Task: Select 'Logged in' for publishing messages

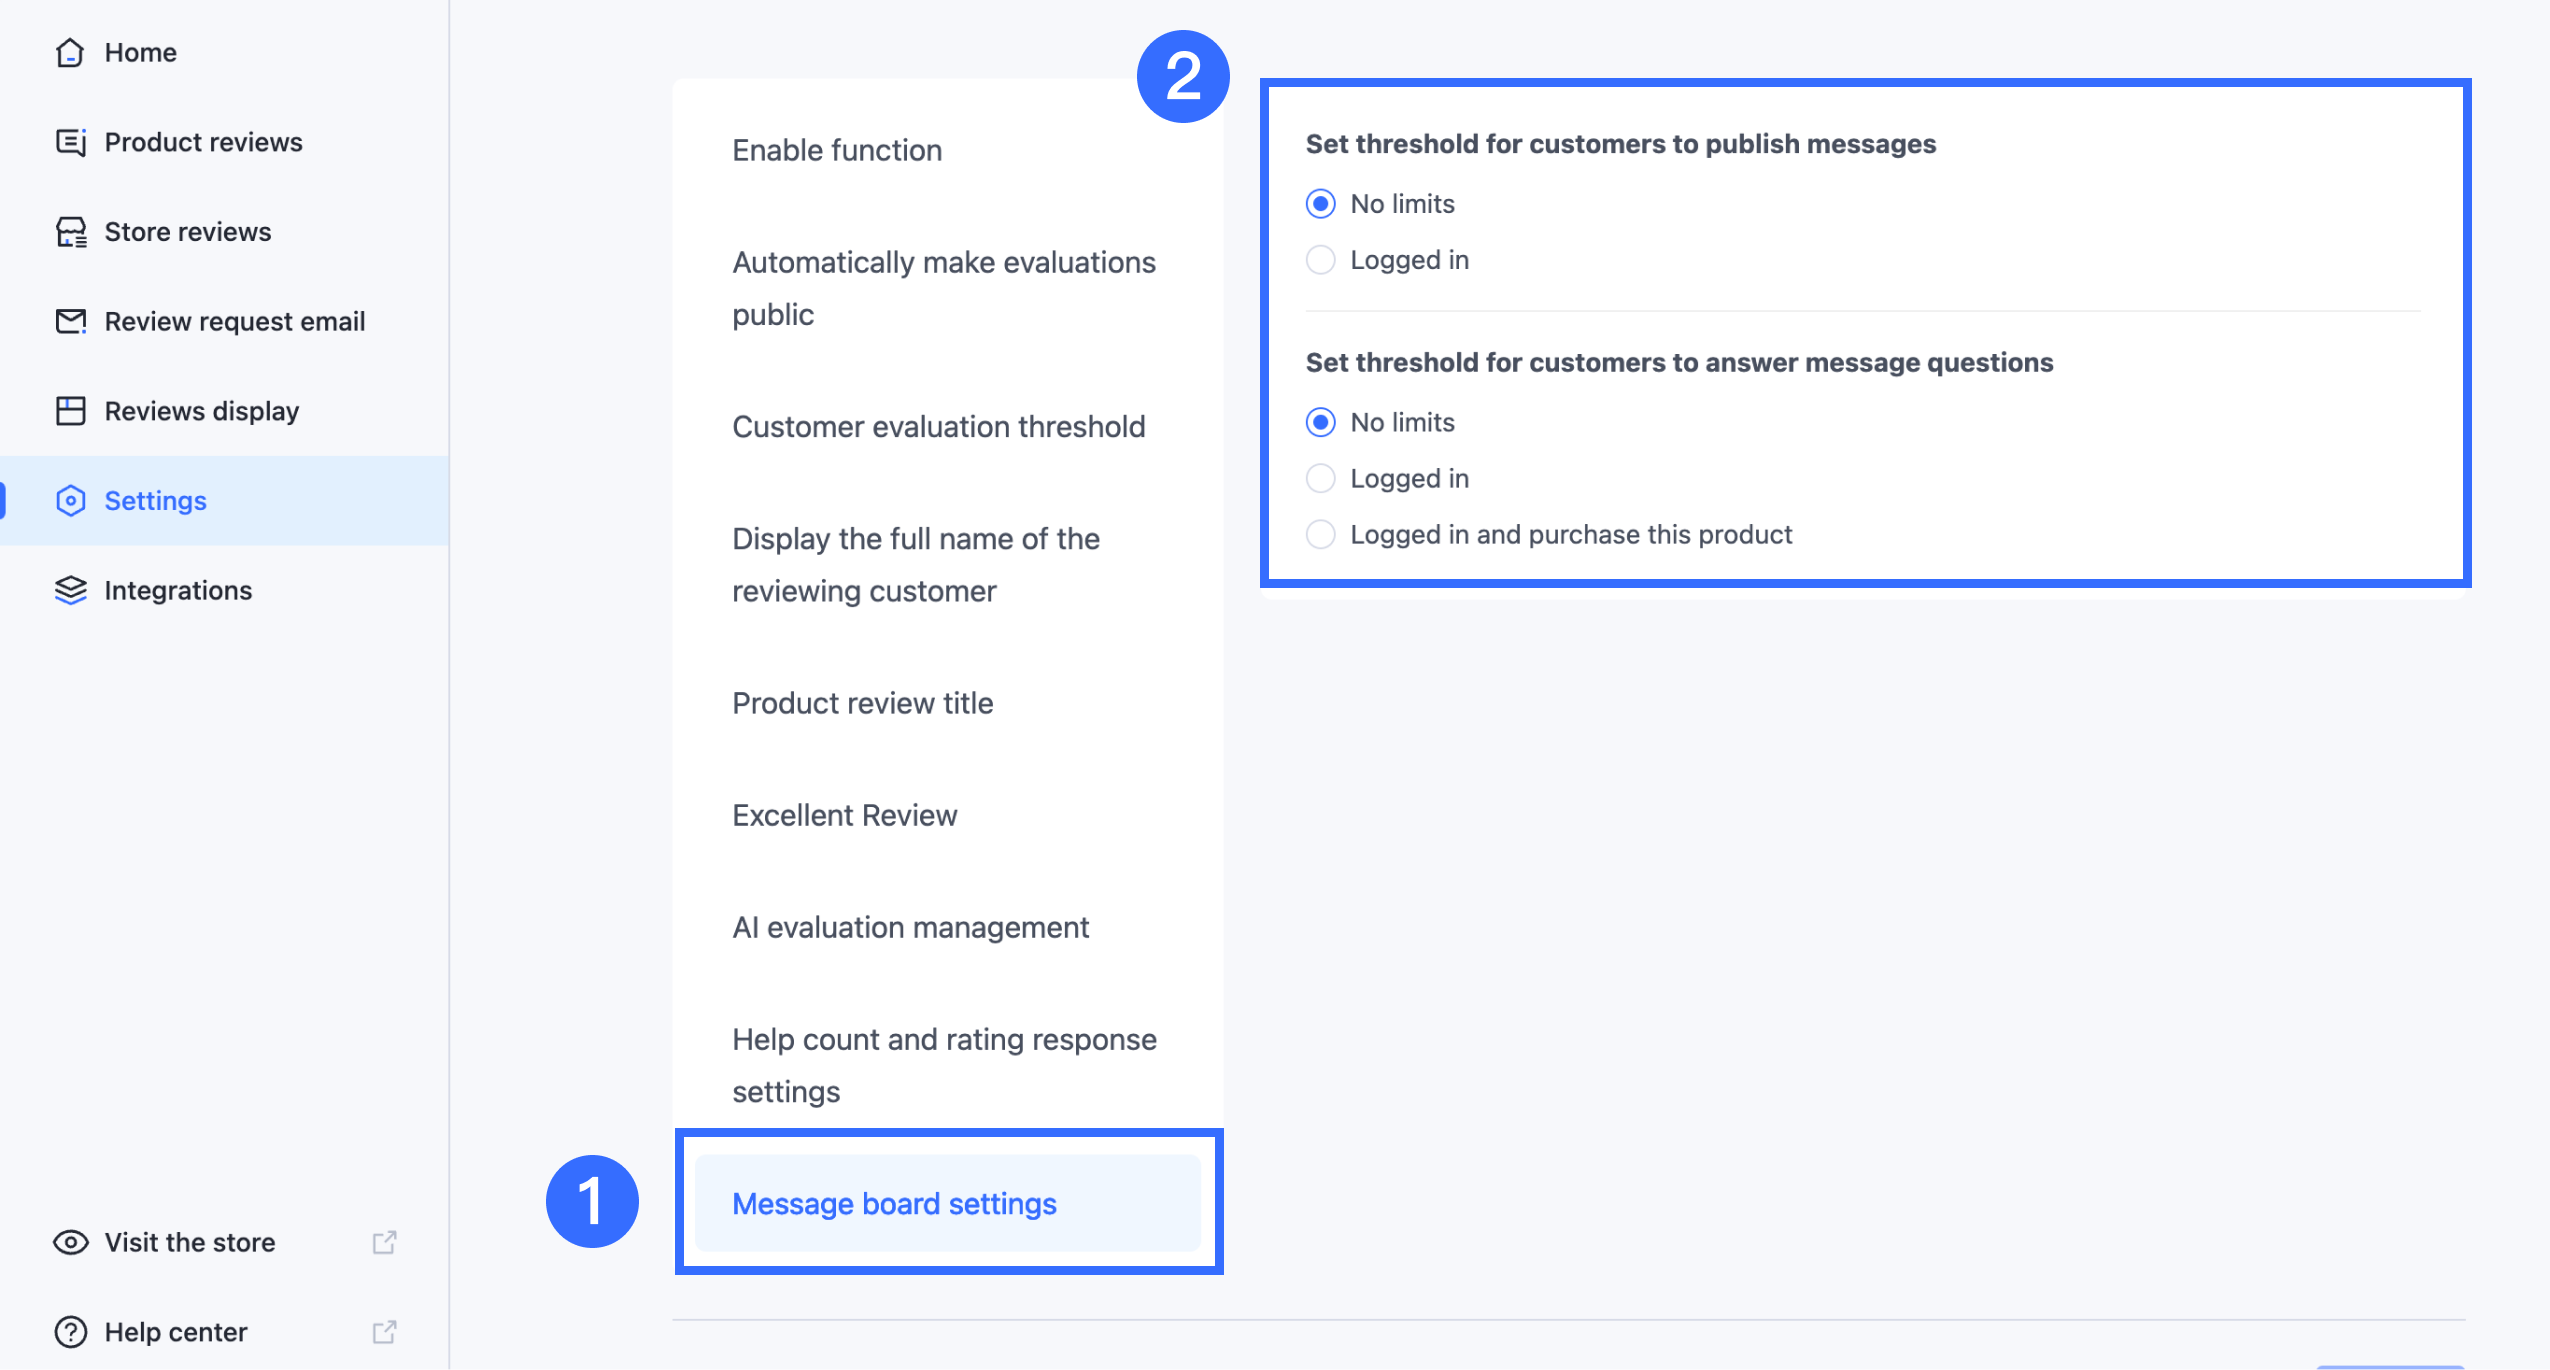Action: (1320, 260)
